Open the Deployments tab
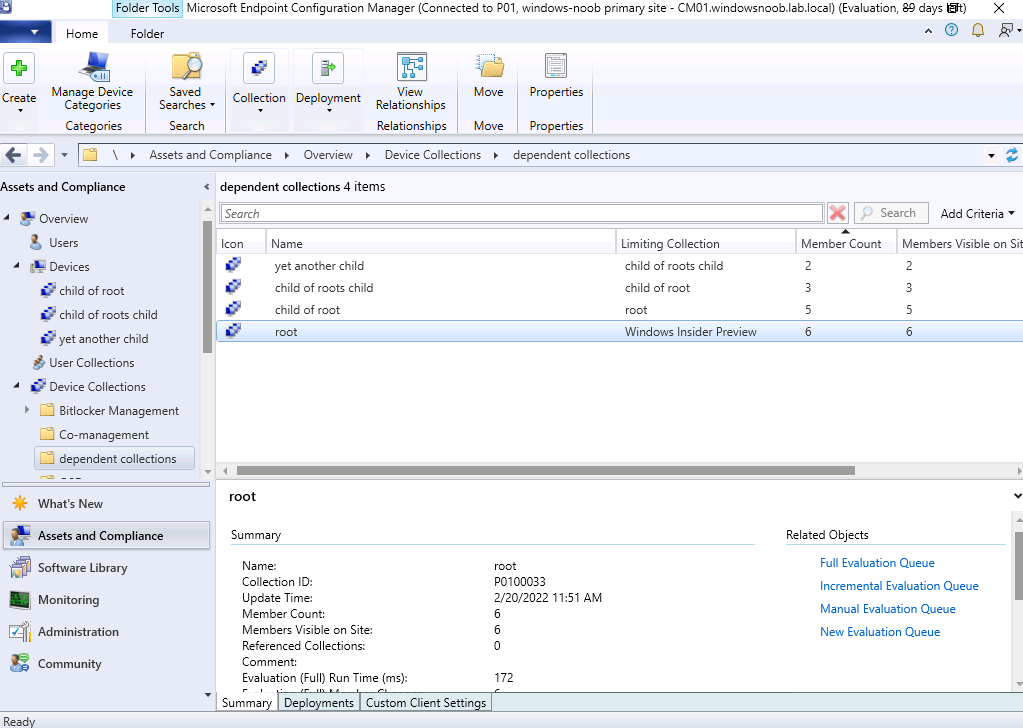 (x=319, y=703)
